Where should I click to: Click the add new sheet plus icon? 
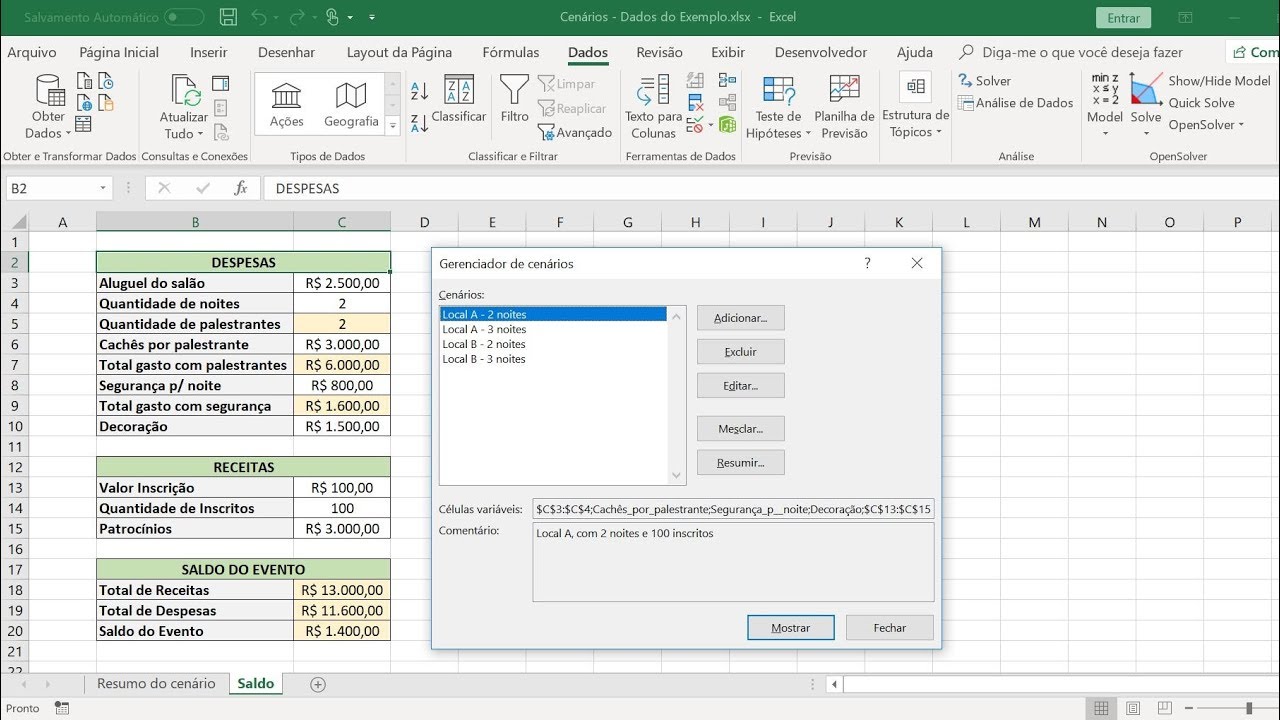coord(318,684)
